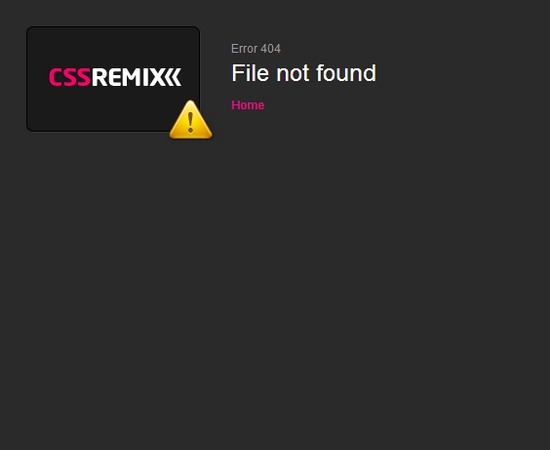Click the Error 404 label

coord(256,49)
